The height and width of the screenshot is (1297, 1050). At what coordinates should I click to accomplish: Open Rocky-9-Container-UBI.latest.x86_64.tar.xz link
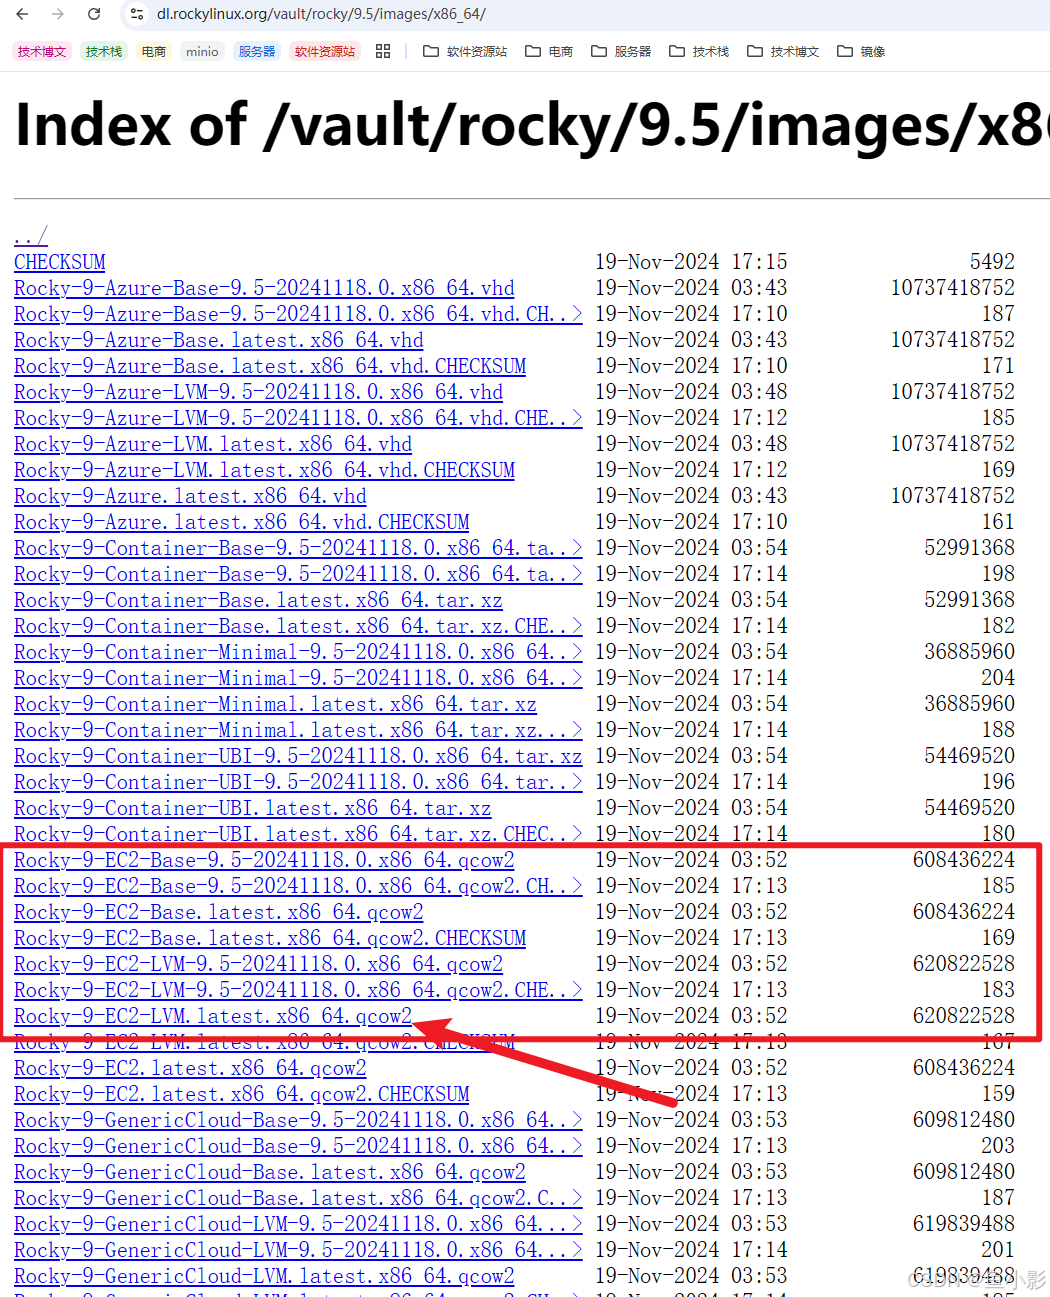pyautogui.click(x=253, y=808)
